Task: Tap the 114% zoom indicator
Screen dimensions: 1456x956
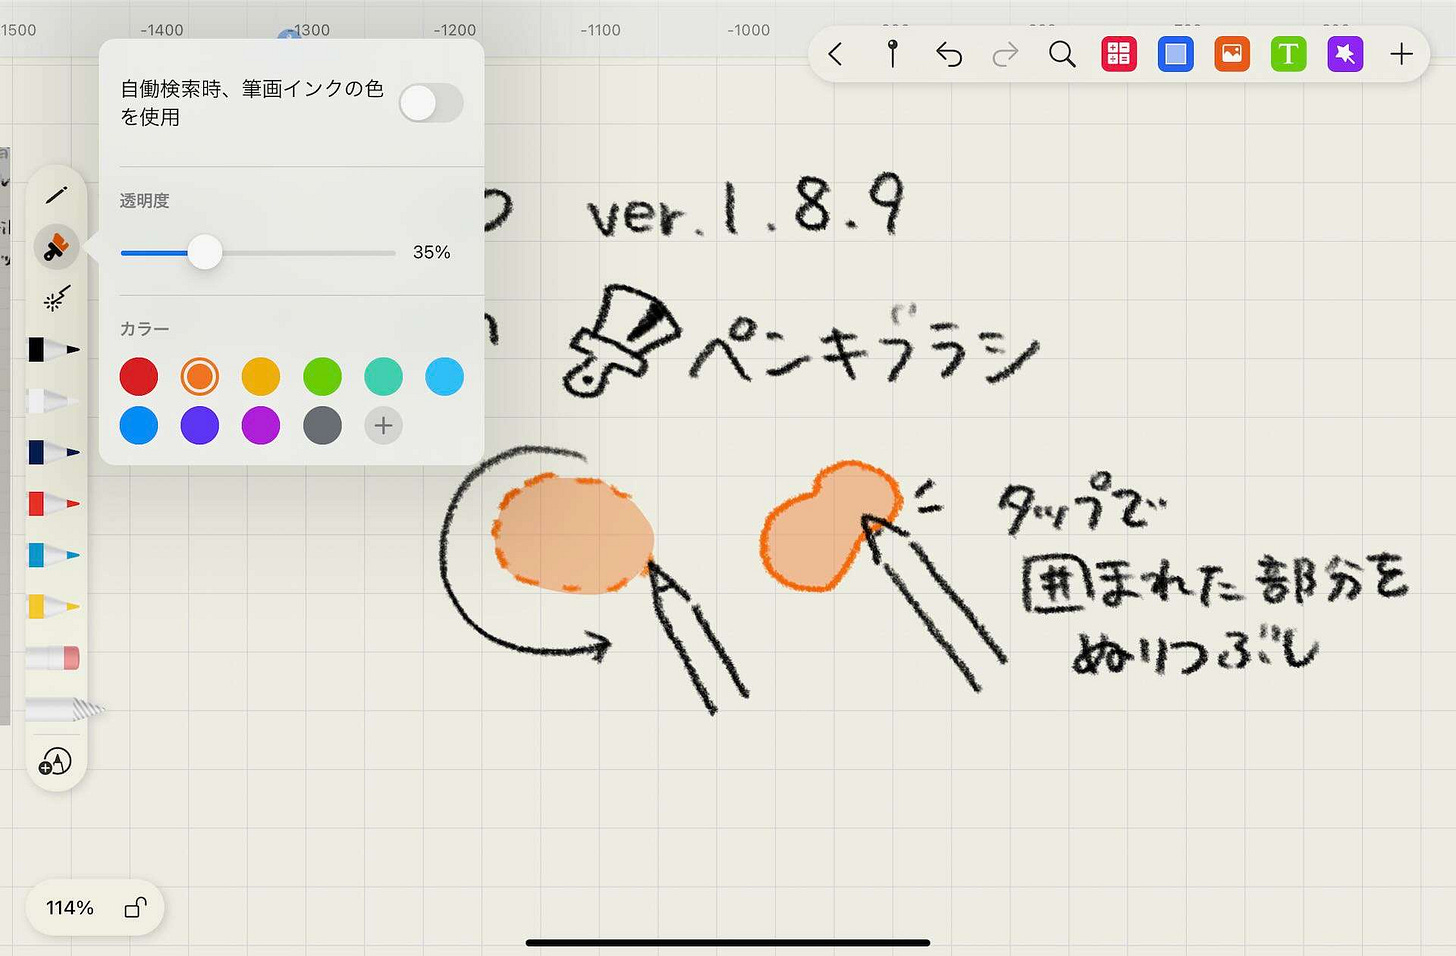Action: tap(68, 908)
